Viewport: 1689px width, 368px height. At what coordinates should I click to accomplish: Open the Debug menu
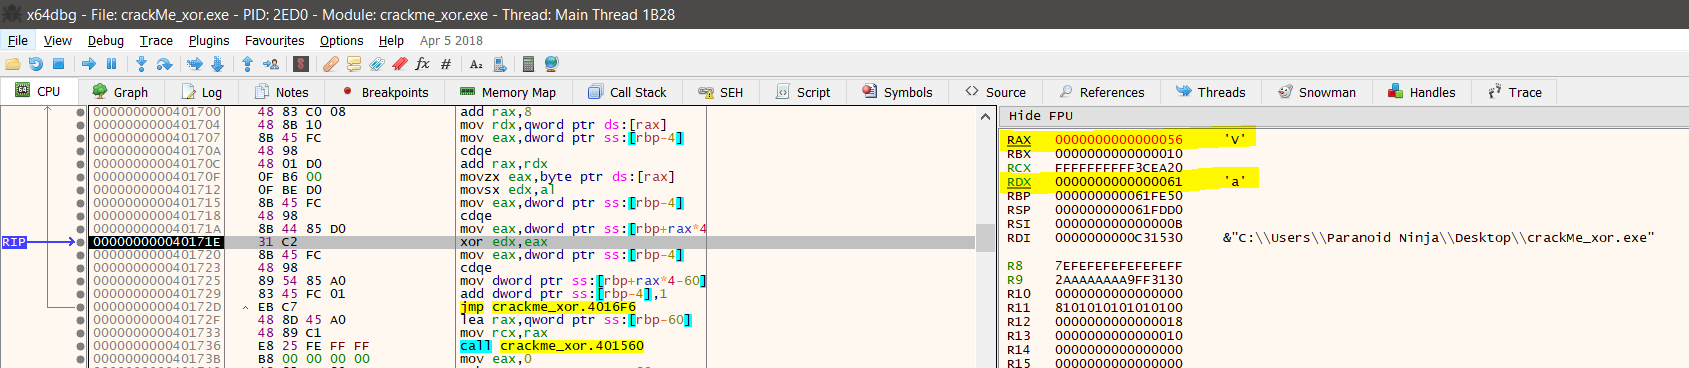click(x=106, y=41)
